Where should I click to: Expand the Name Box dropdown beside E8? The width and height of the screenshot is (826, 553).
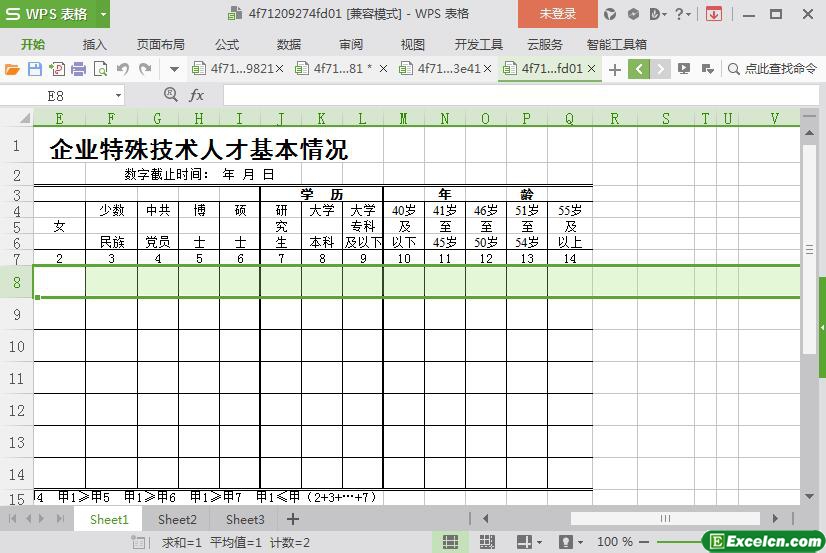119,96
